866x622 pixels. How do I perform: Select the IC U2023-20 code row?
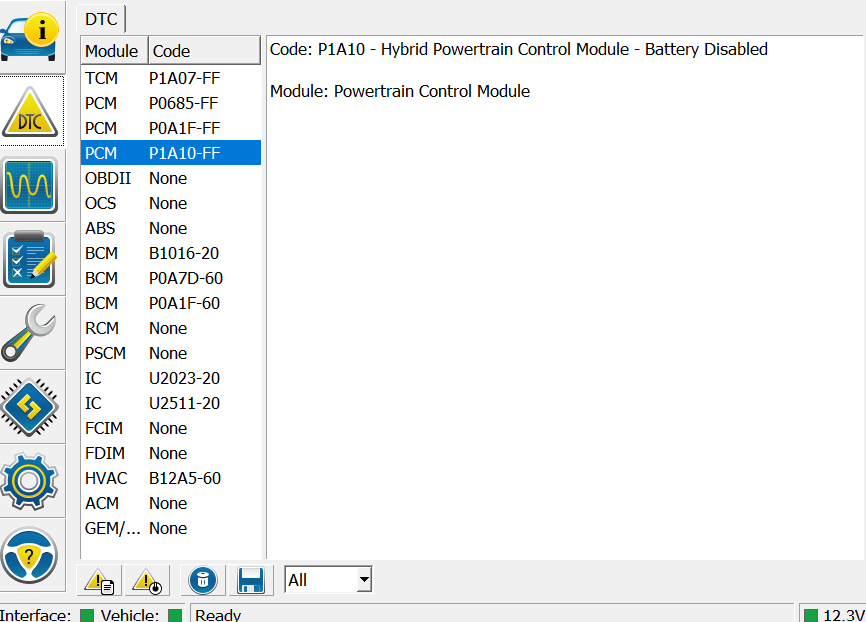170,378
